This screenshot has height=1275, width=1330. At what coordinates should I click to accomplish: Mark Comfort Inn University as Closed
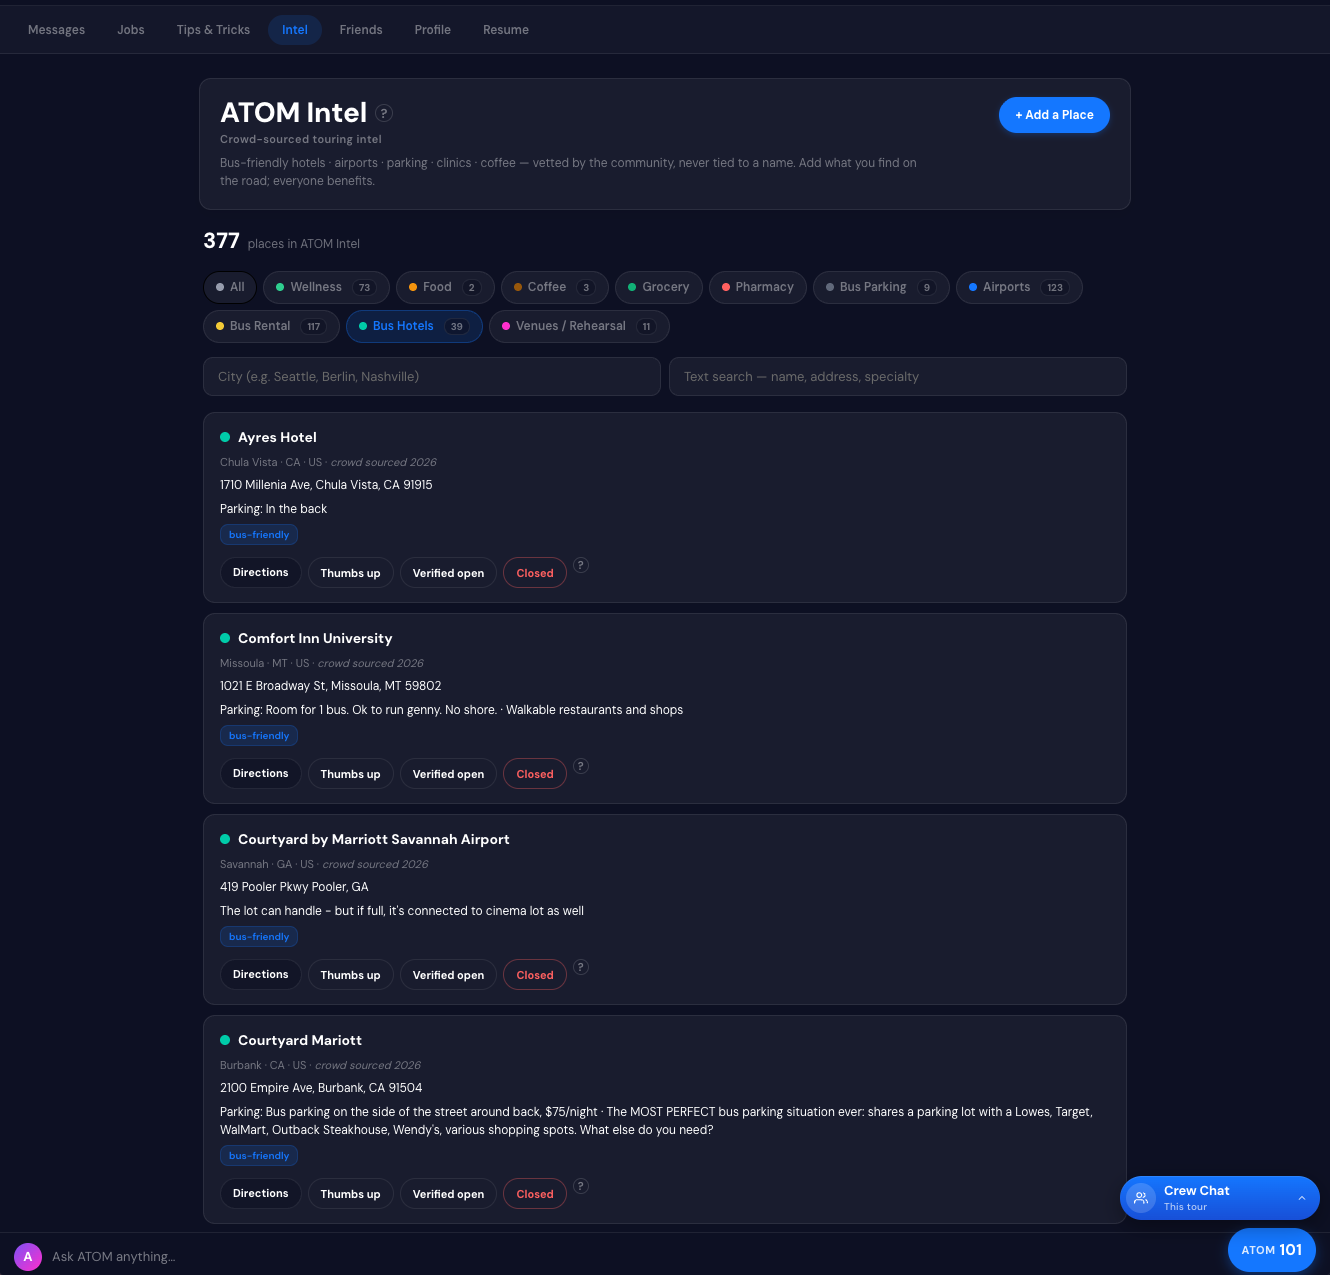(535, 774)
